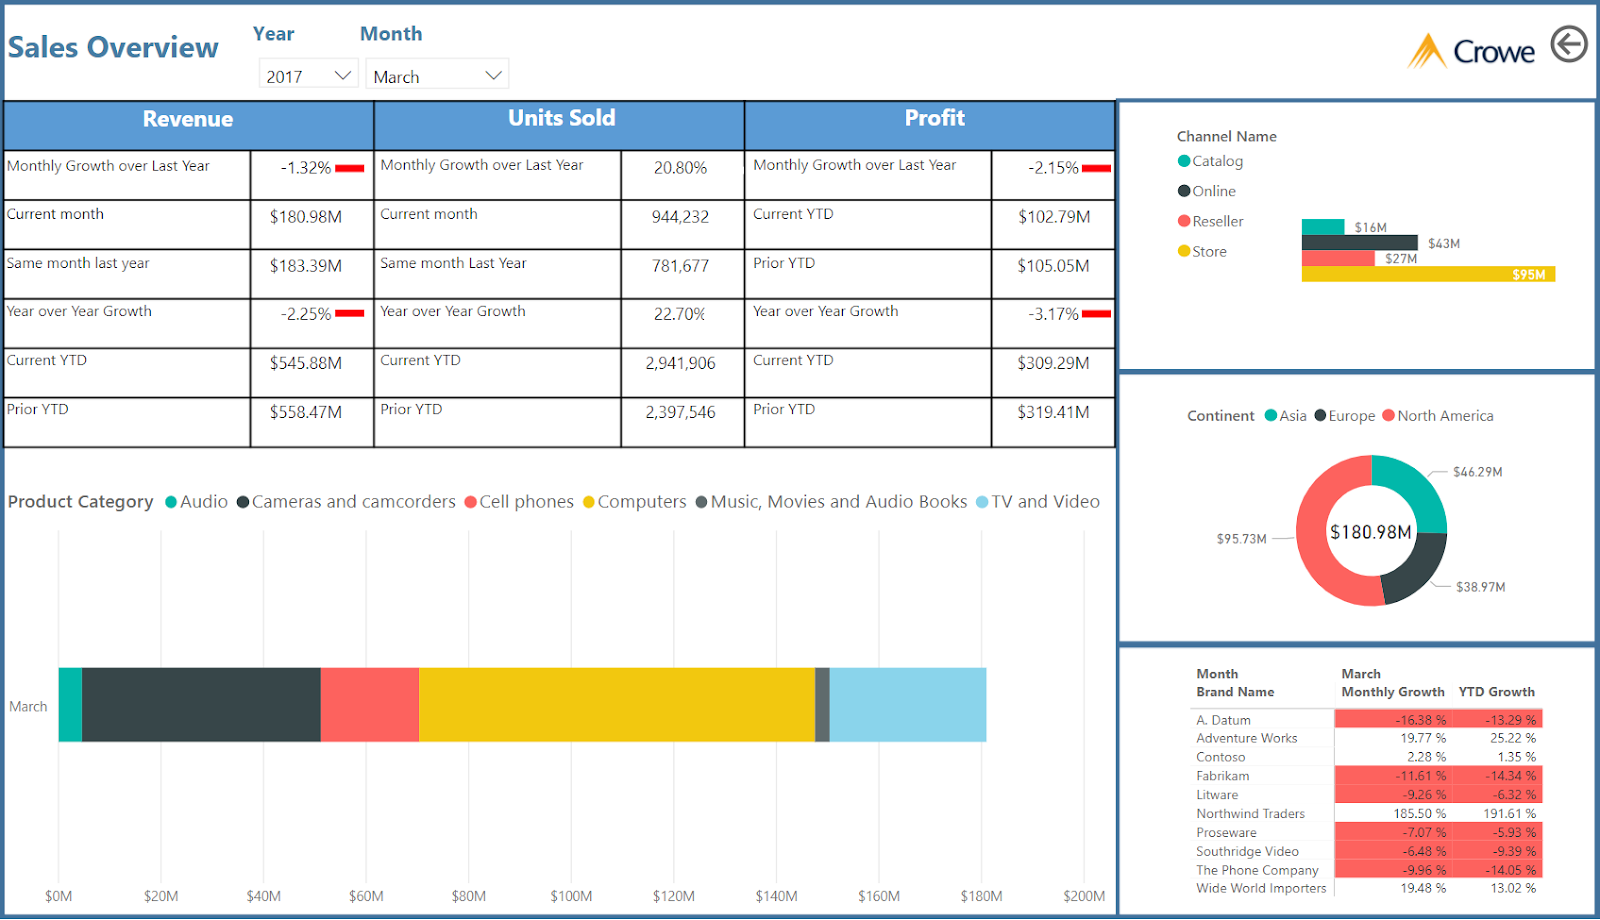This screenshot has height=920, width=1600.
Task: Open the Year dropdown
Action: click(307, 73)
